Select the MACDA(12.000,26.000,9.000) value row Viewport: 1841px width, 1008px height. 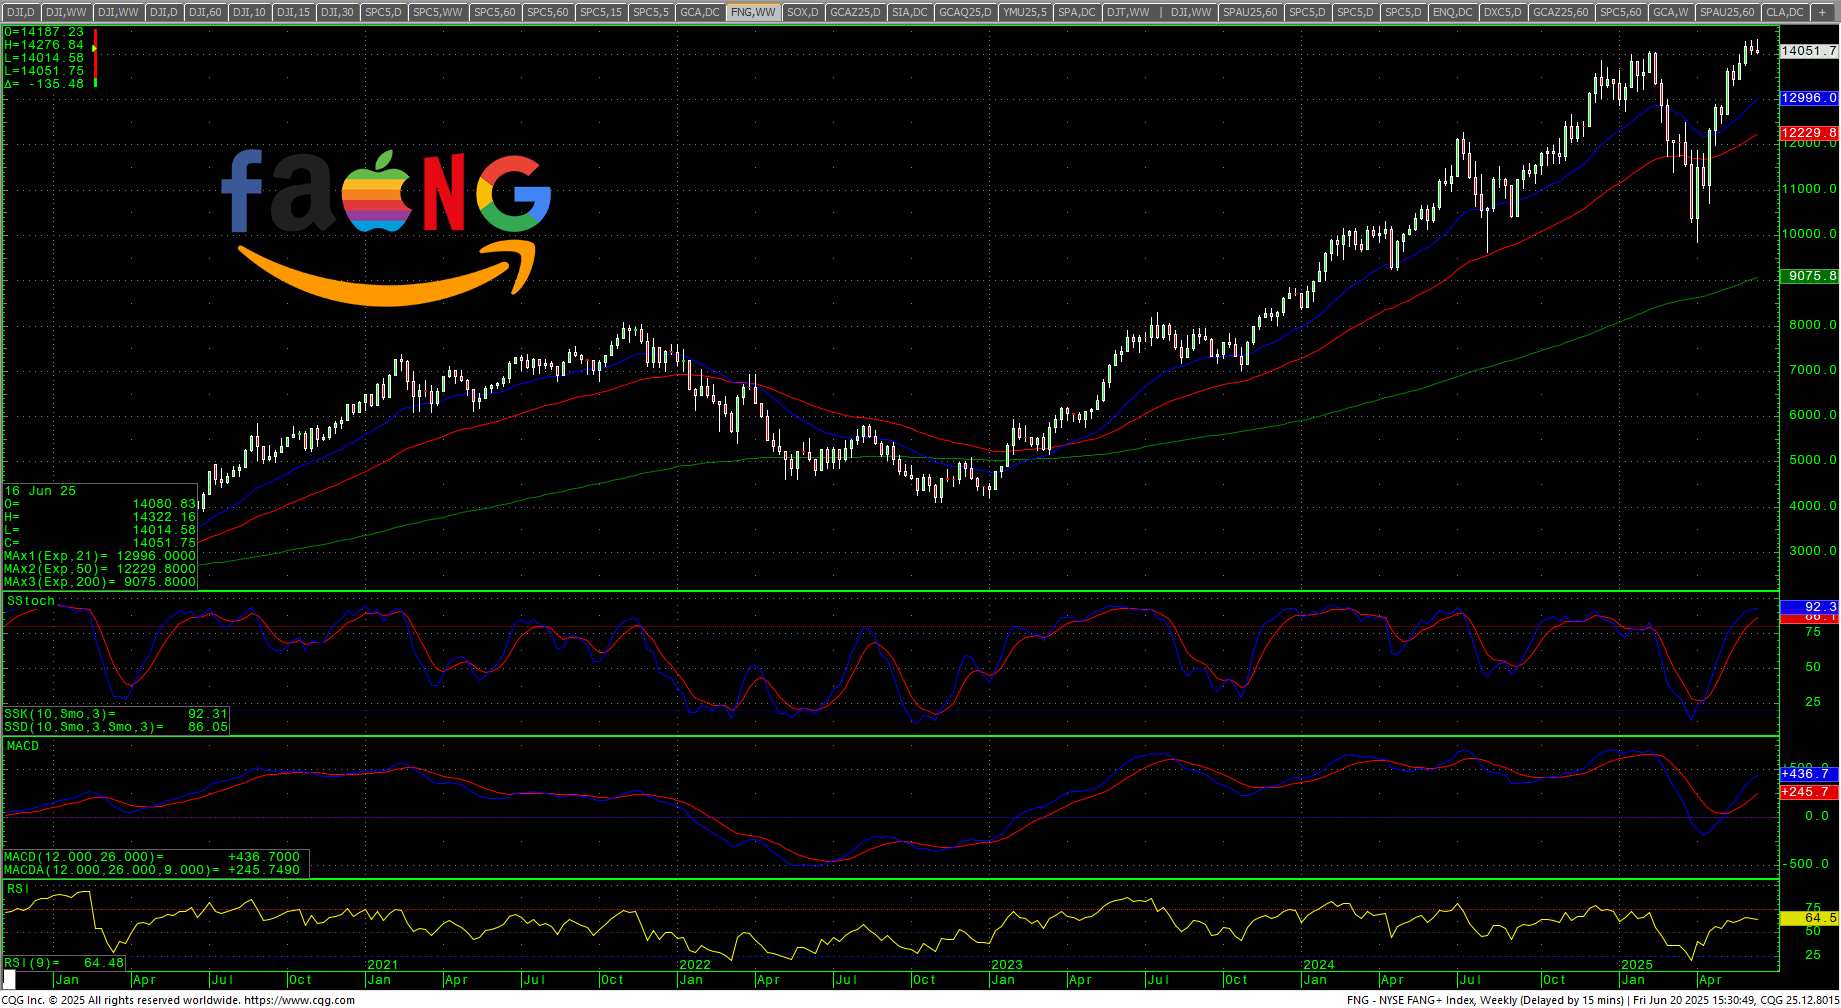point(153,870)
